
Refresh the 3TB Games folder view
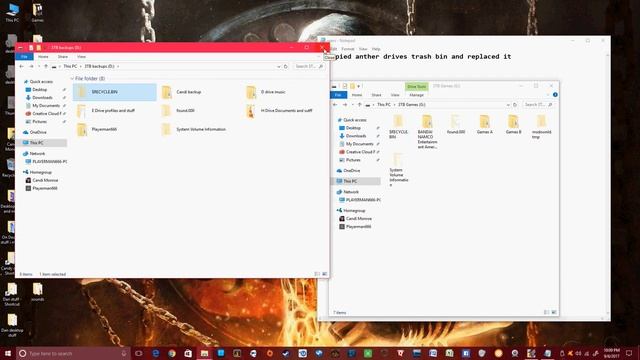pyautogui.click(x=515, y=105)
